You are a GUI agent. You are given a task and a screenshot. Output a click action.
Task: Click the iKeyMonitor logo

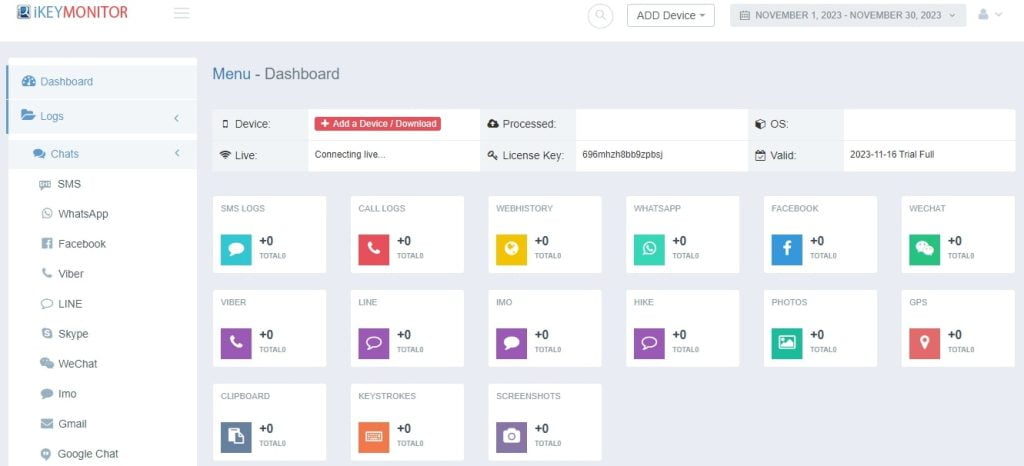point(72,12)
